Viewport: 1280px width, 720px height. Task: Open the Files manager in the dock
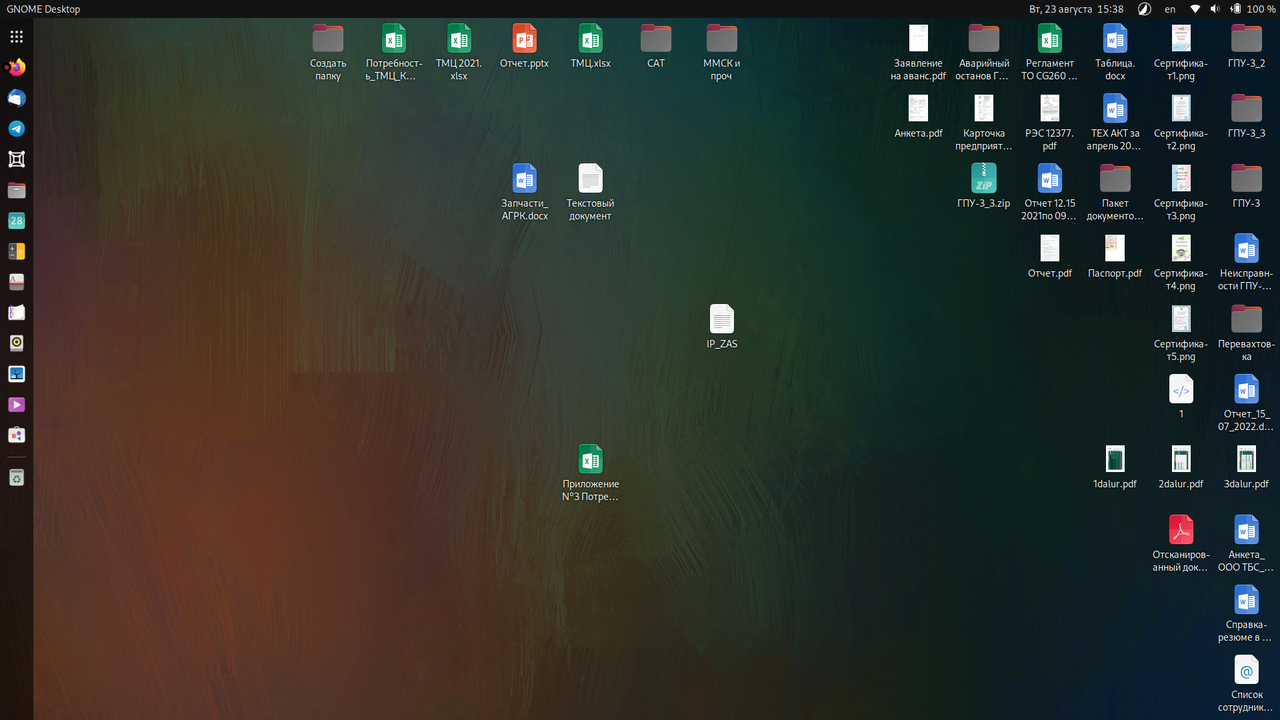(x=16, y=190)
